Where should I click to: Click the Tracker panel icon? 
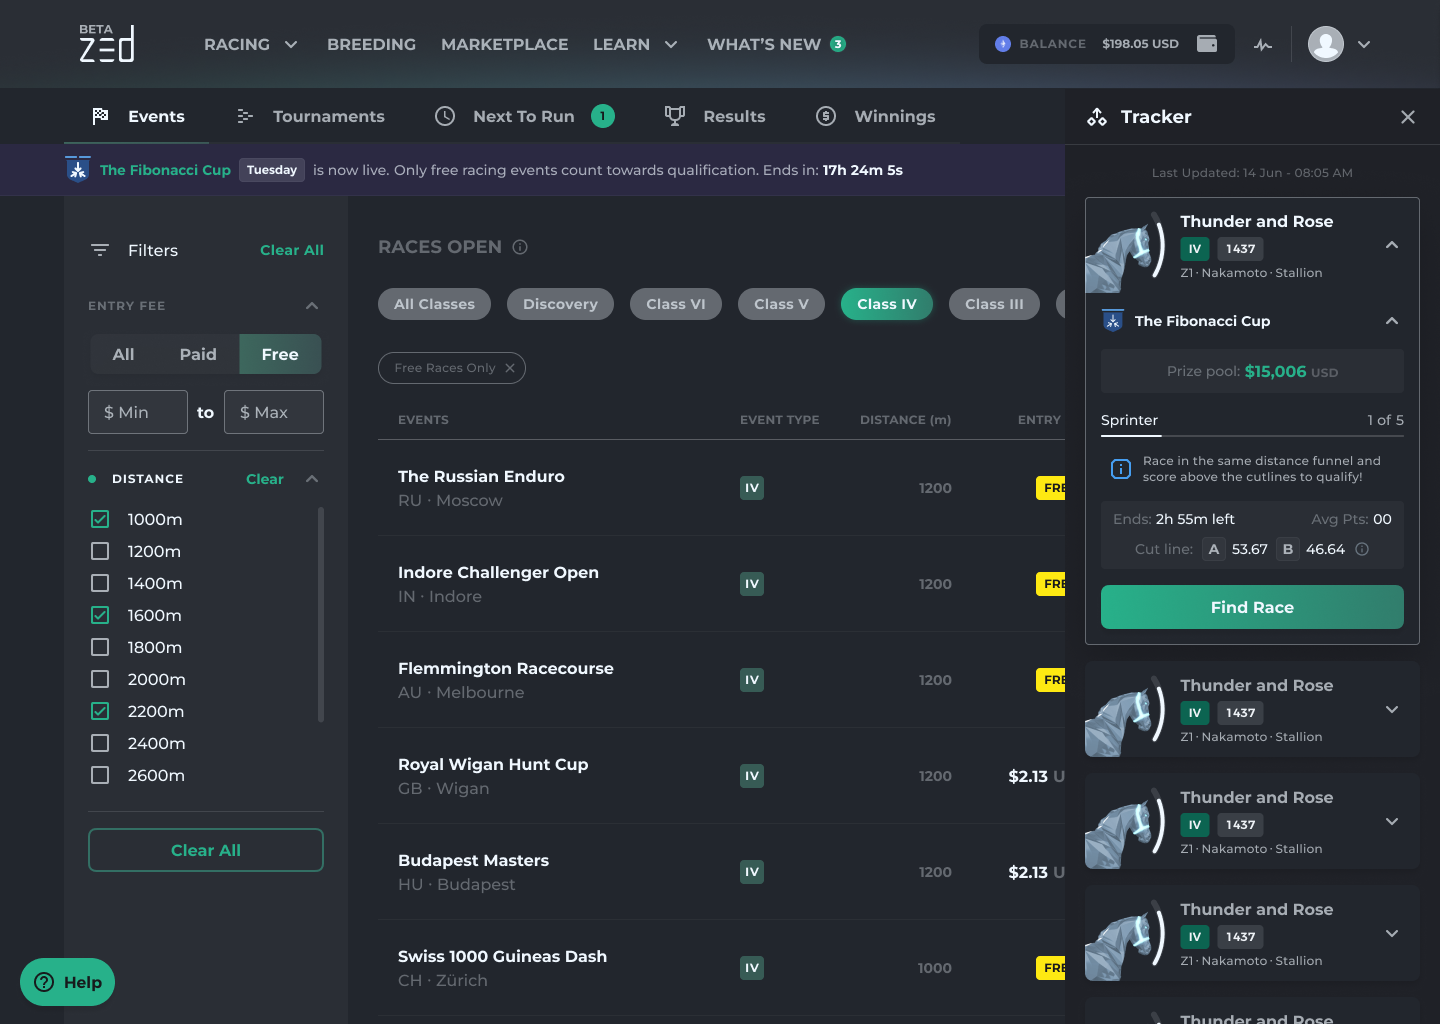1097,117
